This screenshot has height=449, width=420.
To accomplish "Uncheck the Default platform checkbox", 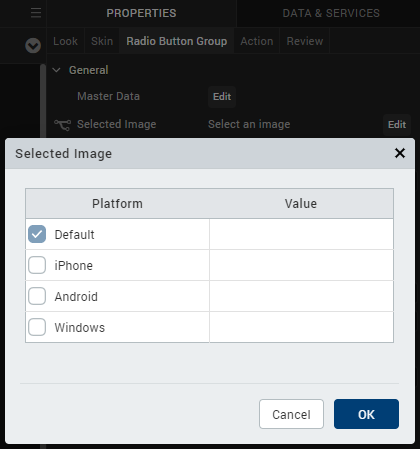I will 37,234.
